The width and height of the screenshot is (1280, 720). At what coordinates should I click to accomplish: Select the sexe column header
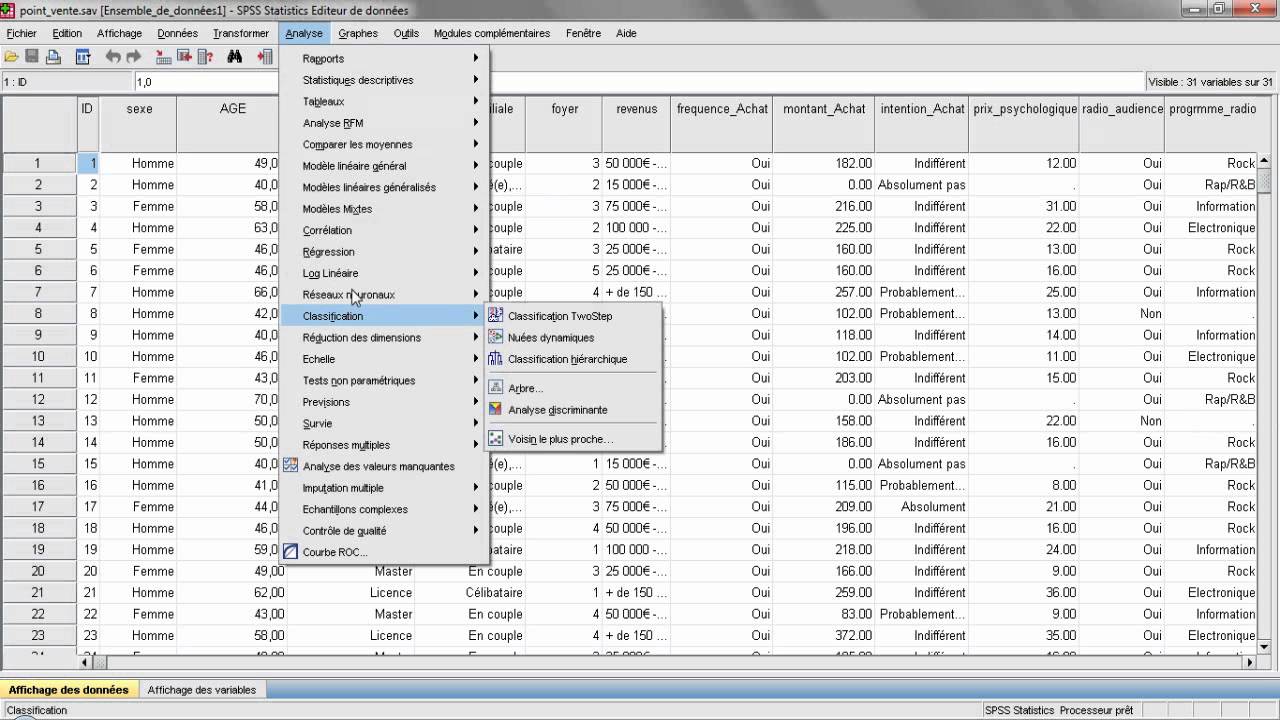coord(140,124)
